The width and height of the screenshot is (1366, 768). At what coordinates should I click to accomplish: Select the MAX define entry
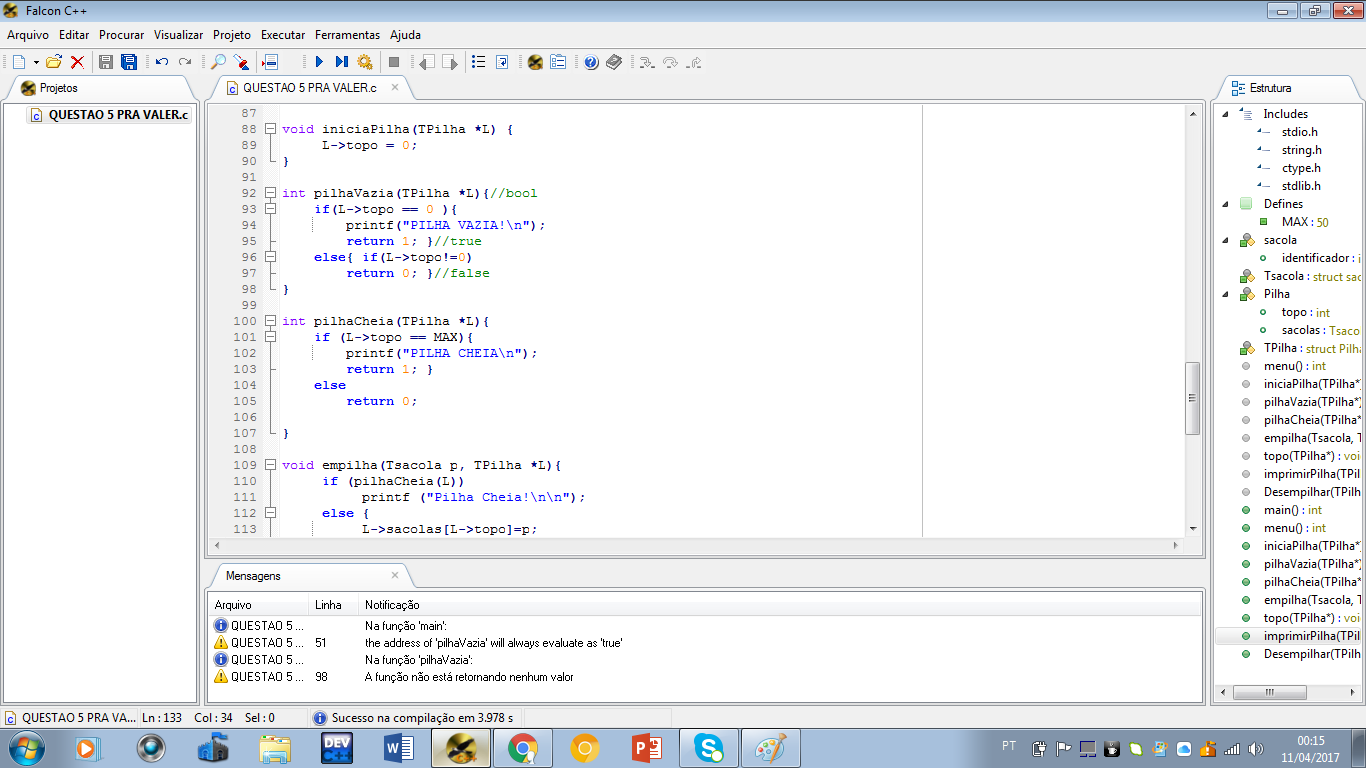tap(1304, 222)
